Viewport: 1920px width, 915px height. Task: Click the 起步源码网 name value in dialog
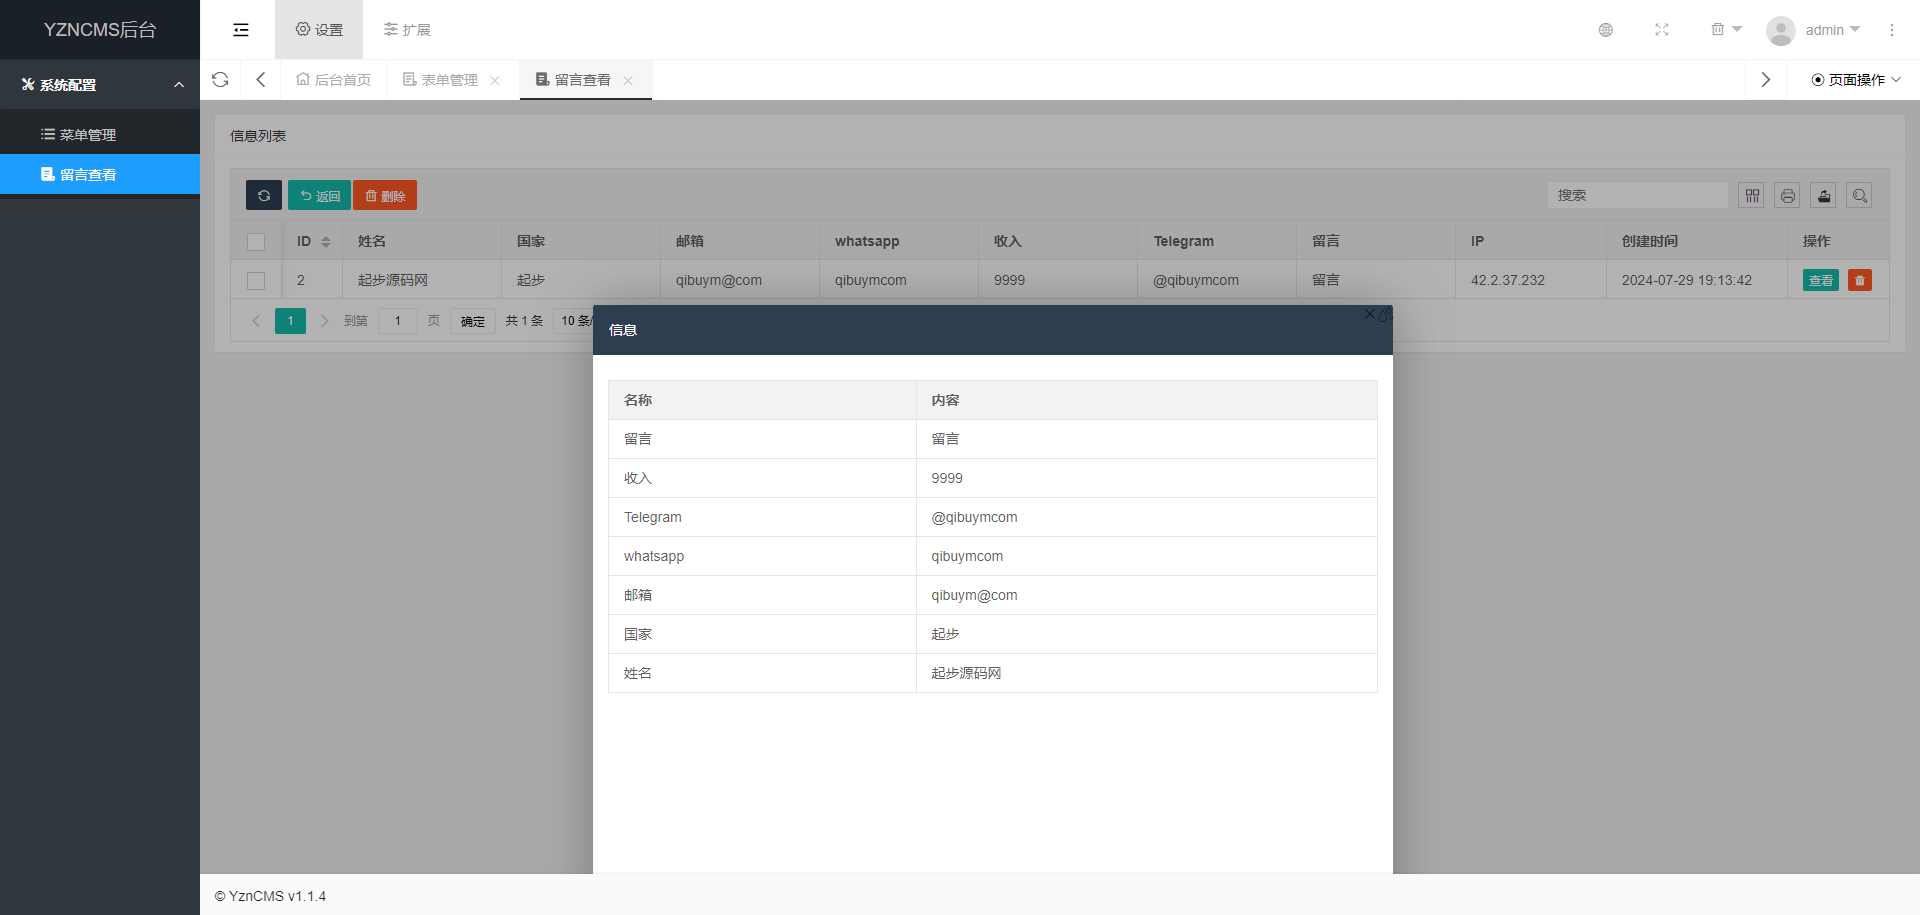click(x=966, y=673)
